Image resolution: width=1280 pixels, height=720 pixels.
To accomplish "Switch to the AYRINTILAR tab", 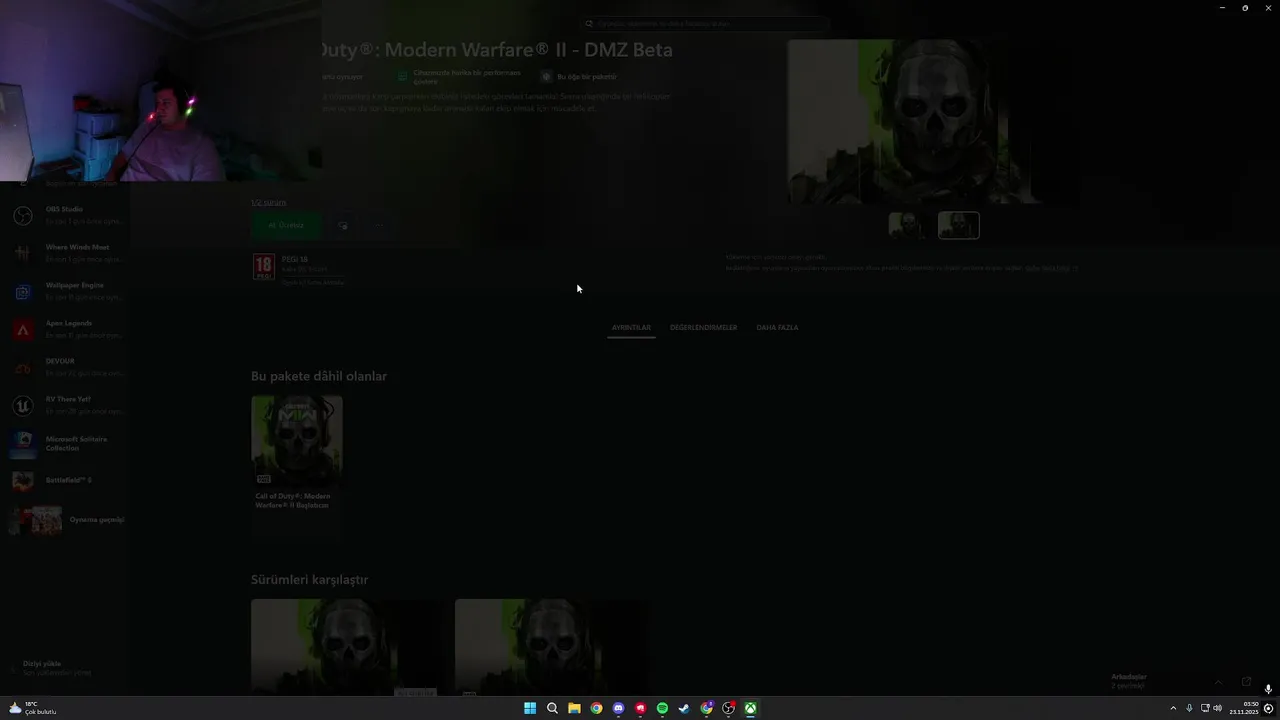I will 631,328.
